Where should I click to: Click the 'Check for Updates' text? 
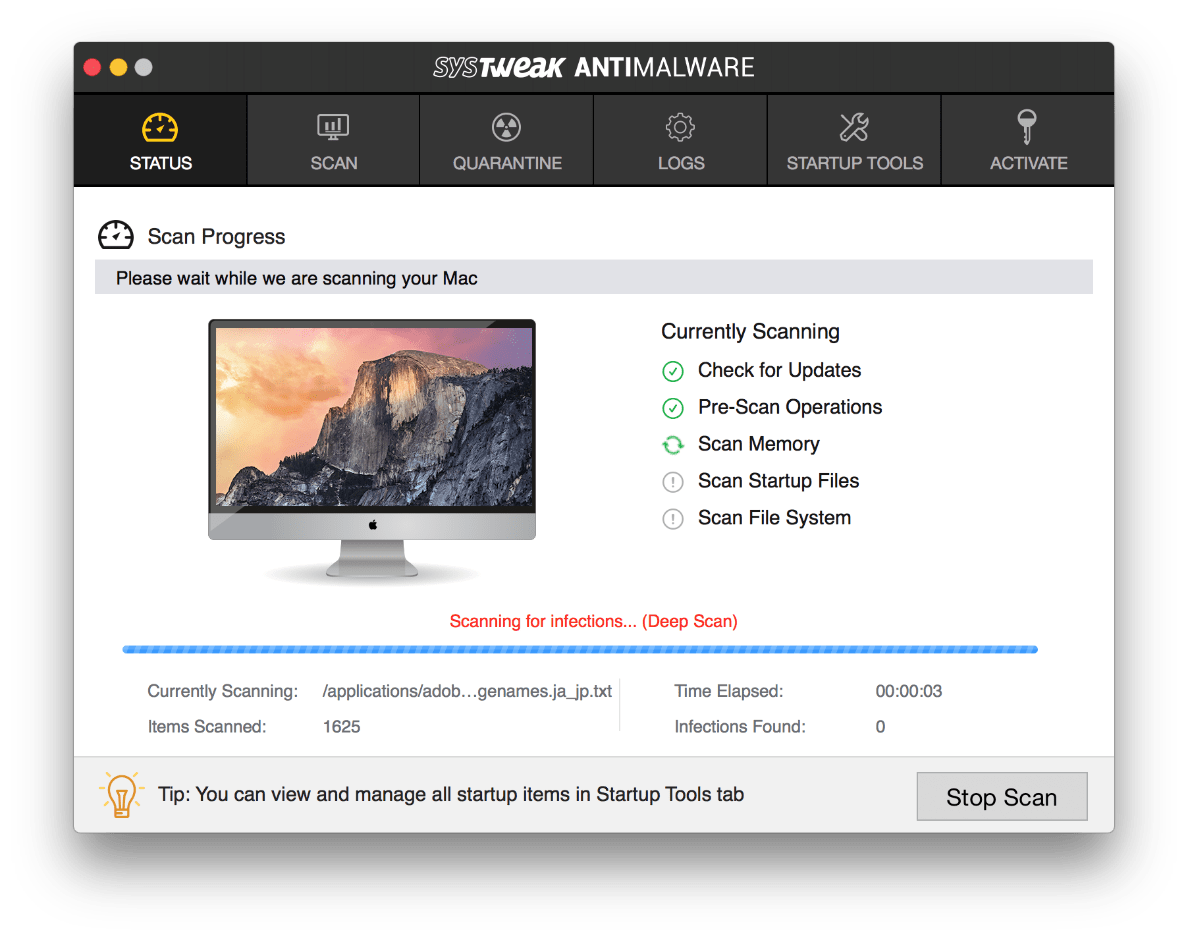pos(779,371)
